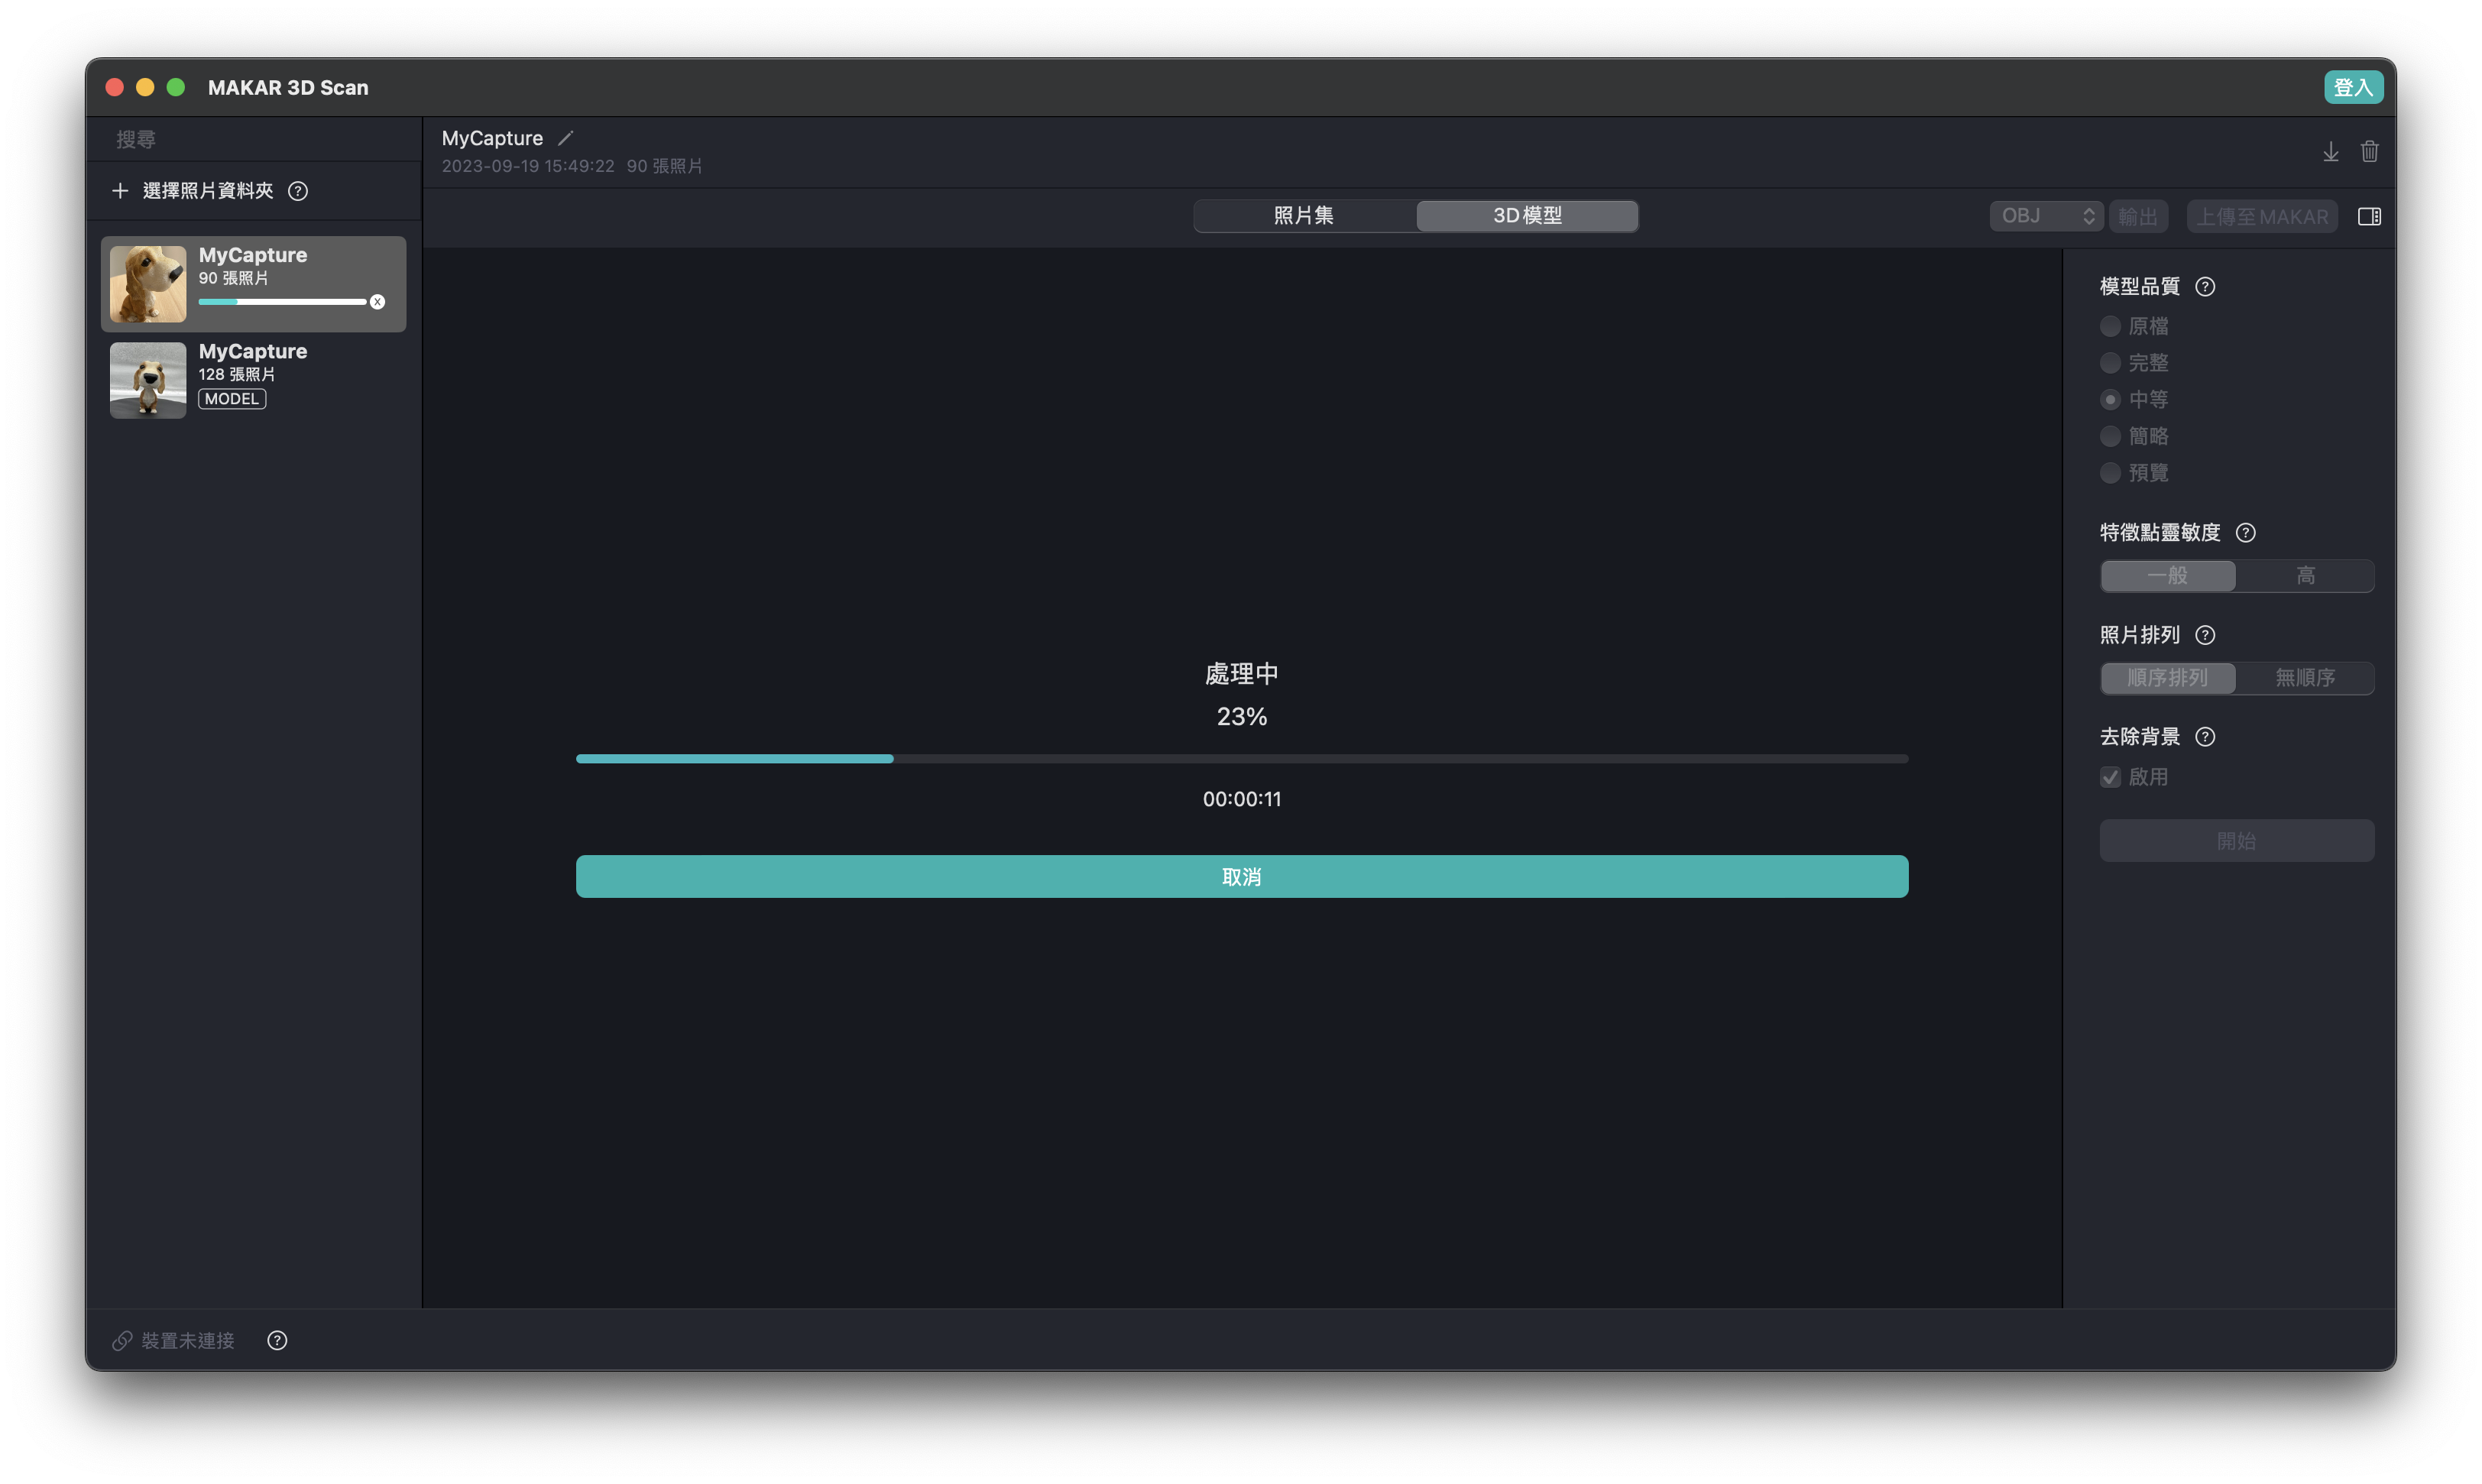Click the trash can delete icon
Screen dimensions: 2482x1484
(2369, 151)
